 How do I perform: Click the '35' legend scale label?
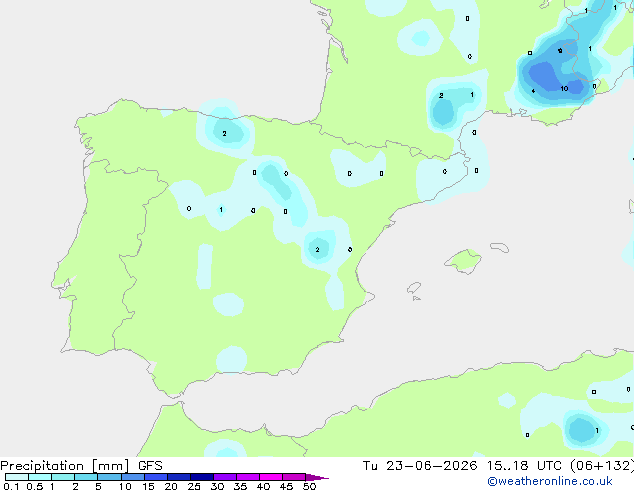[240, 486]
